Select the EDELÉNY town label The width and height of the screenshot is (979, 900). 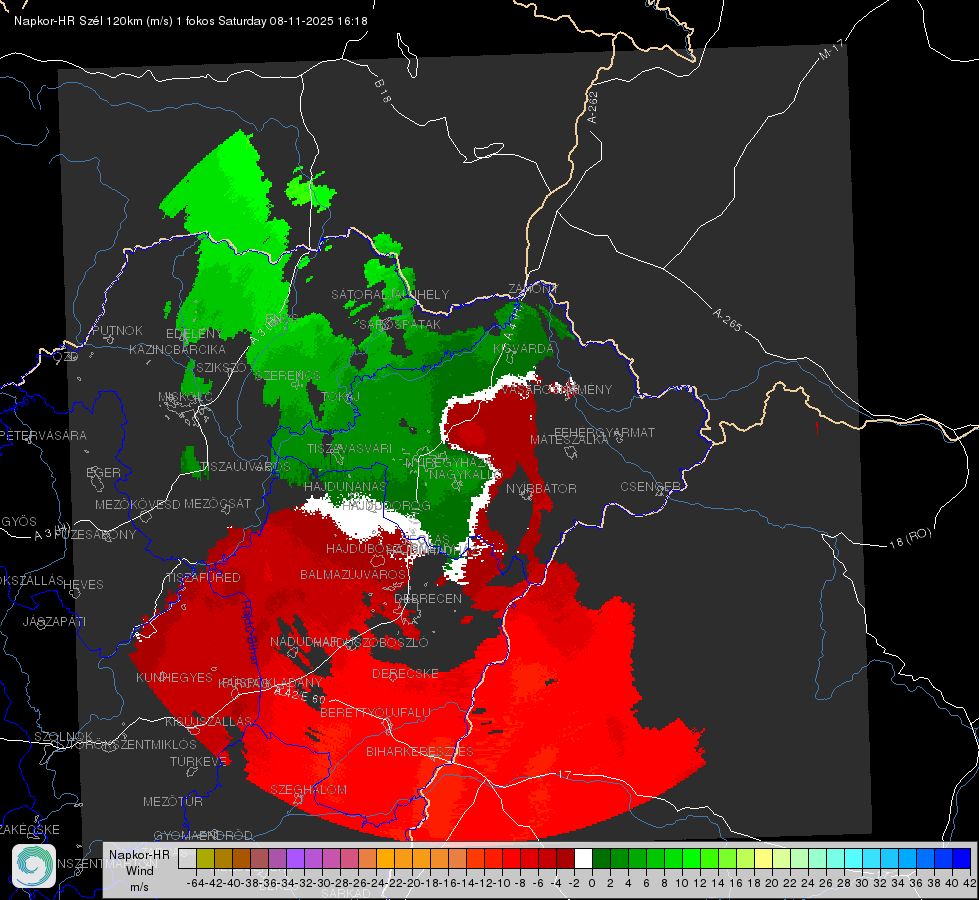tap(194, 334)
